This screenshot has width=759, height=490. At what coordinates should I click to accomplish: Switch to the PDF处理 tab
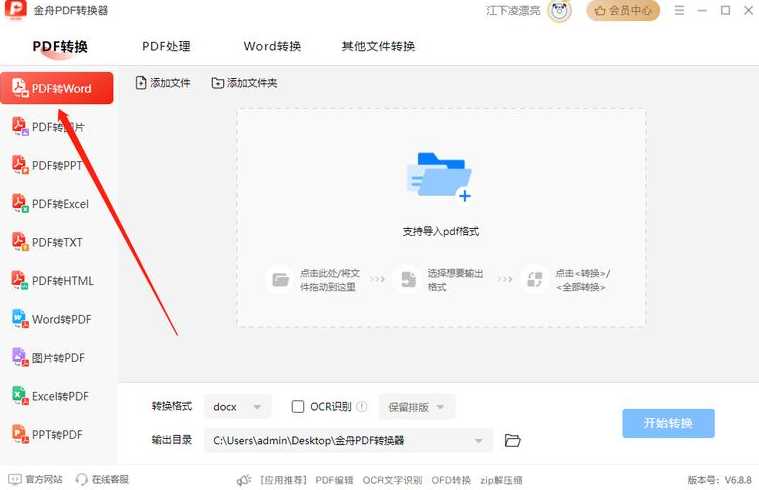click(x=166, y=46)
